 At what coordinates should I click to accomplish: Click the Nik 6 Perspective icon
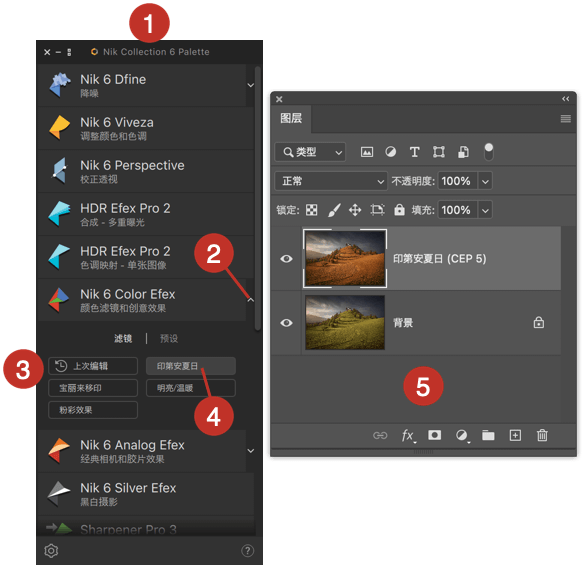click(59, 170)
